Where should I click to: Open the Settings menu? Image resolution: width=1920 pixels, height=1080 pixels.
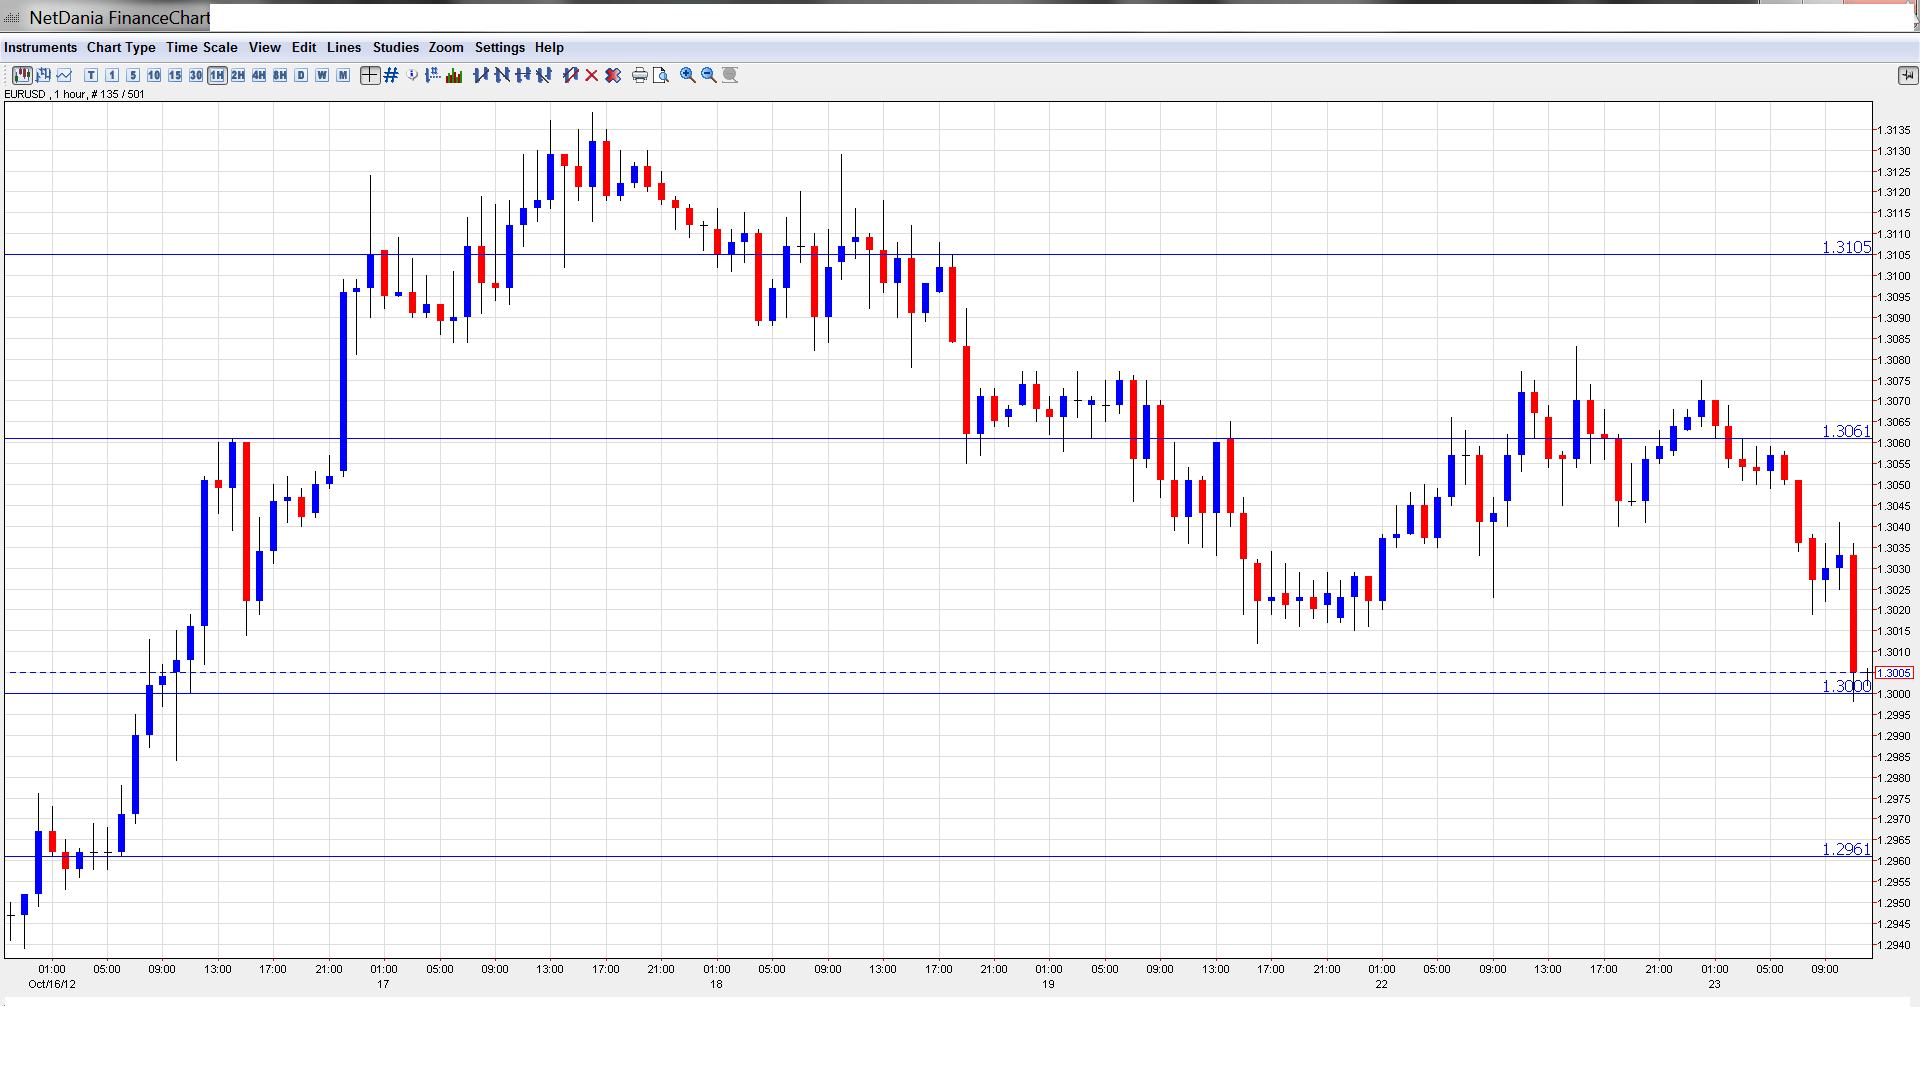(x=499, y=47)
